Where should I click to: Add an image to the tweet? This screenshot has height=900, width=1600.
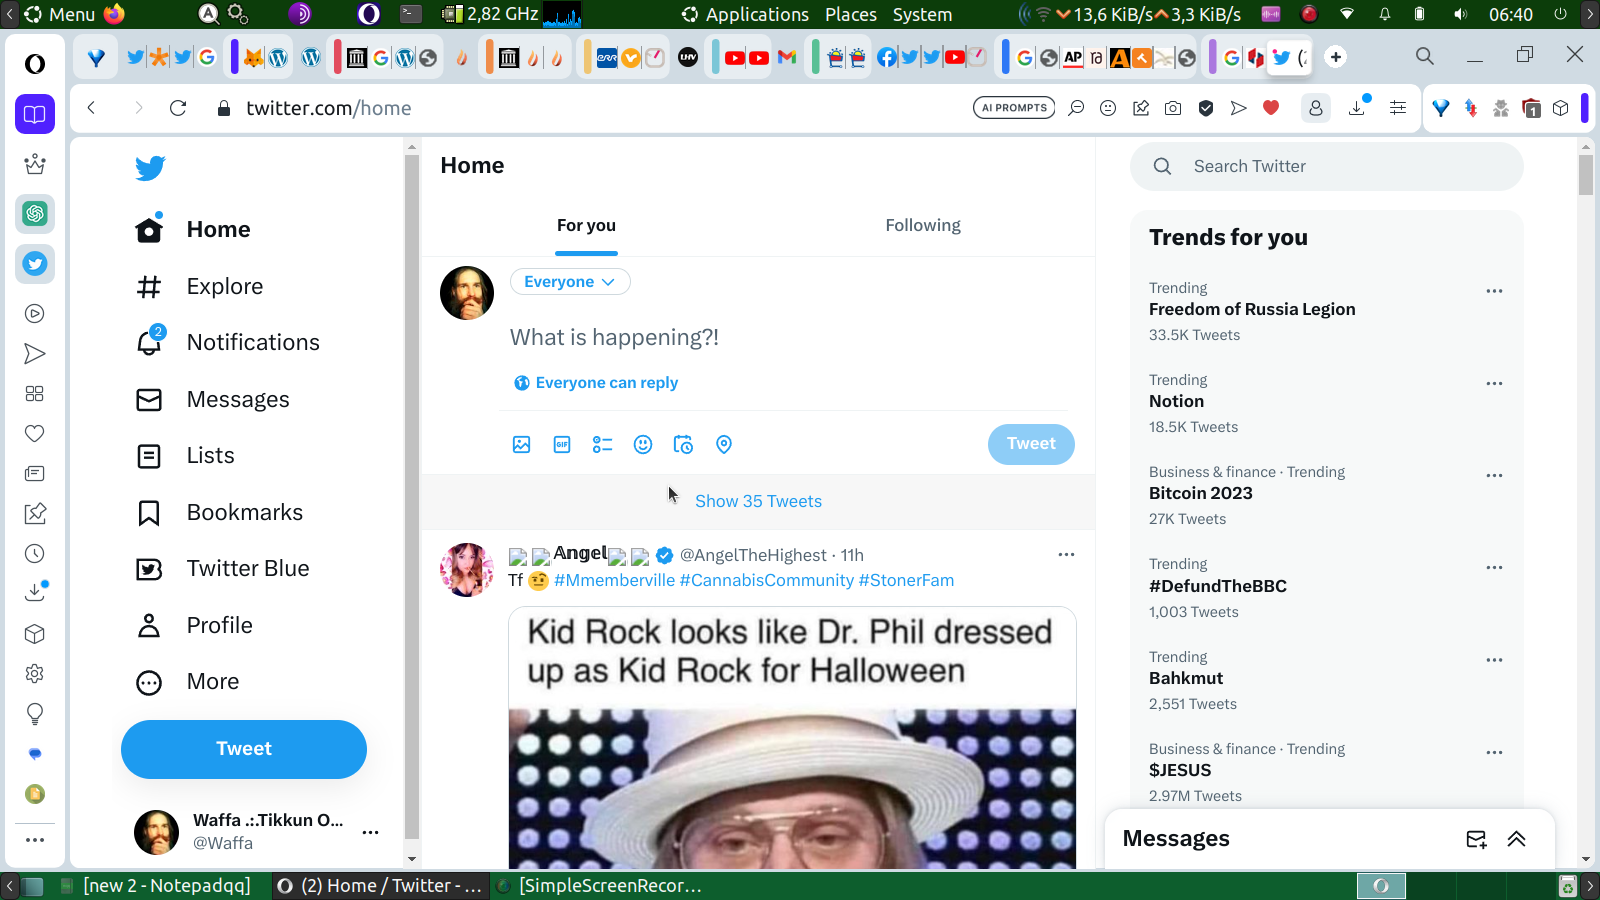pos(521,445)
